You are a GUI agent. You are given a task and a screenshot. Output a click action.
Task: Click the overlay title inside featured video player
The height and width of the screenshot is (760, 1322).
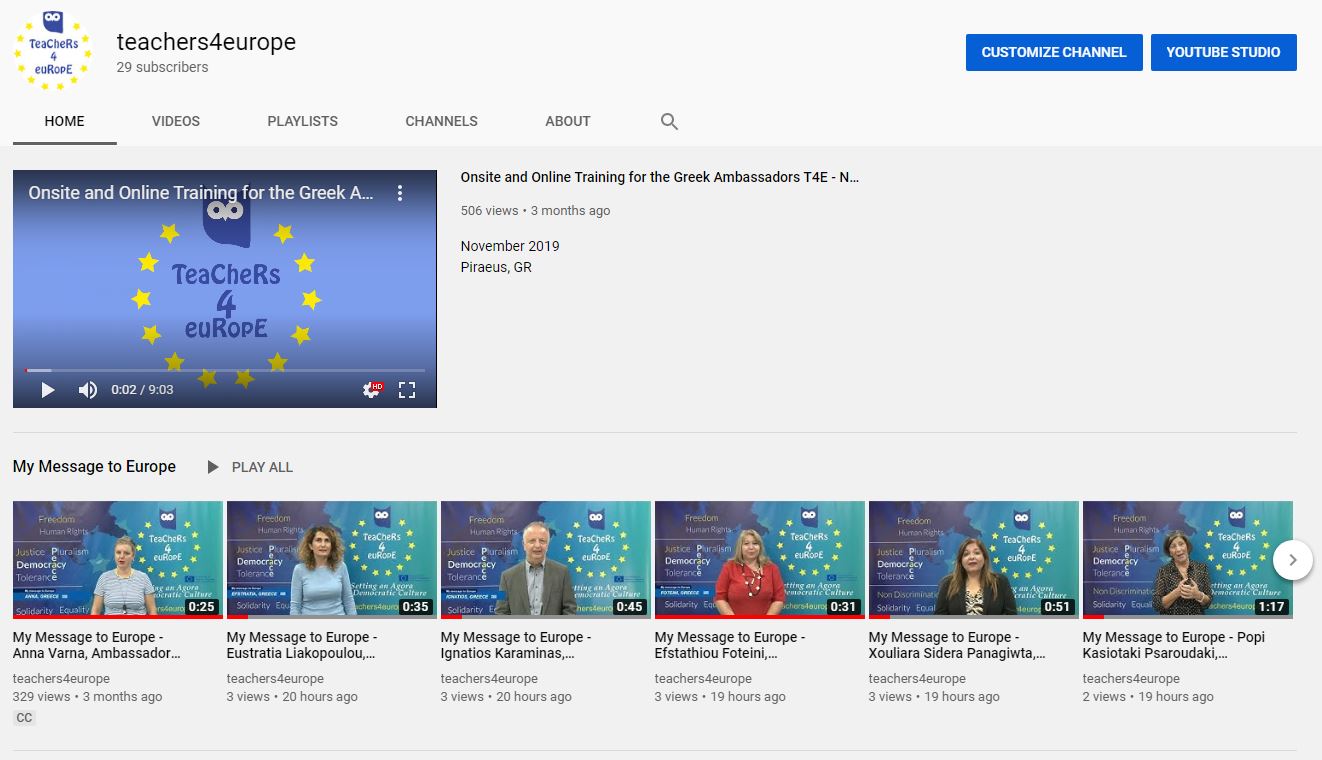pos(201,193)
